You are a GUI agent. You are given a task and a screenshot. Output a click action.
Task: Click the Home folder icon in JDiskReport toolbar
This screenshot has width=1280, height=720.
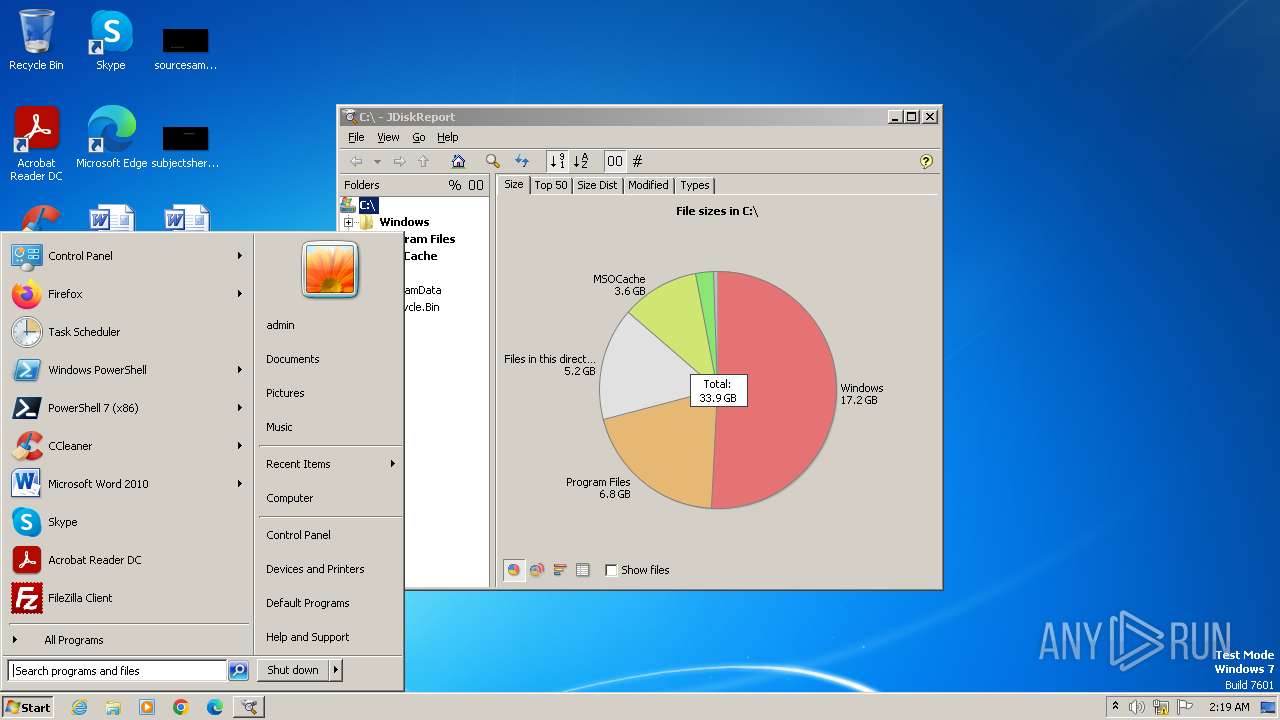[x=458, y=161]
